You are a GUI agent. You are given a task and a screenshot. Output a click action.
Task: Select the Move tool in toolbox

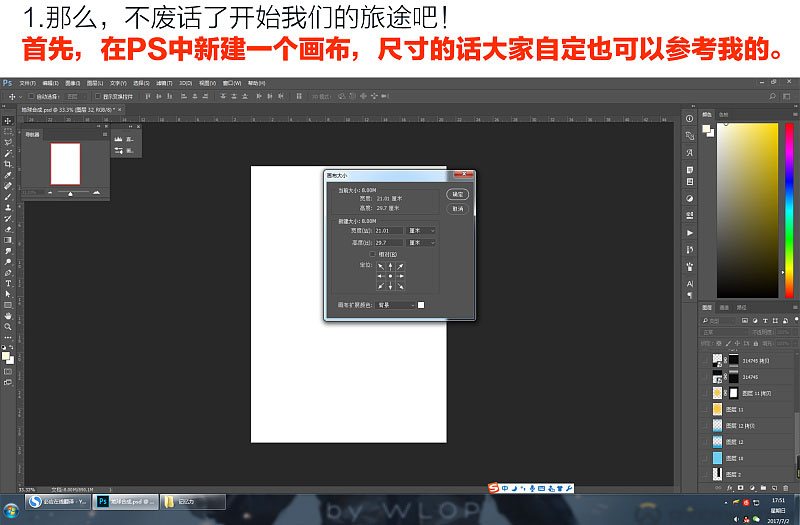point(8,121)
